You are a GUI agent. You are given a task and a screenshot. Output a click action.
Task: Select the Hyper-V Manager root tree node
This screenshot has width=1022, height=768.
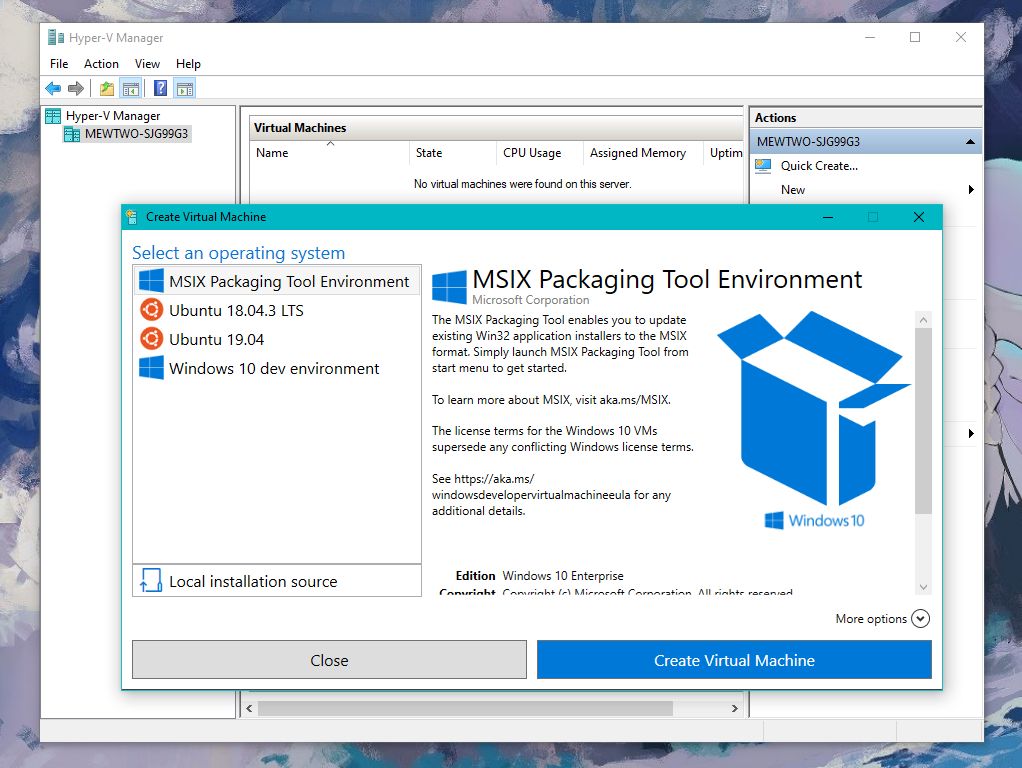(x=113, y=116)
